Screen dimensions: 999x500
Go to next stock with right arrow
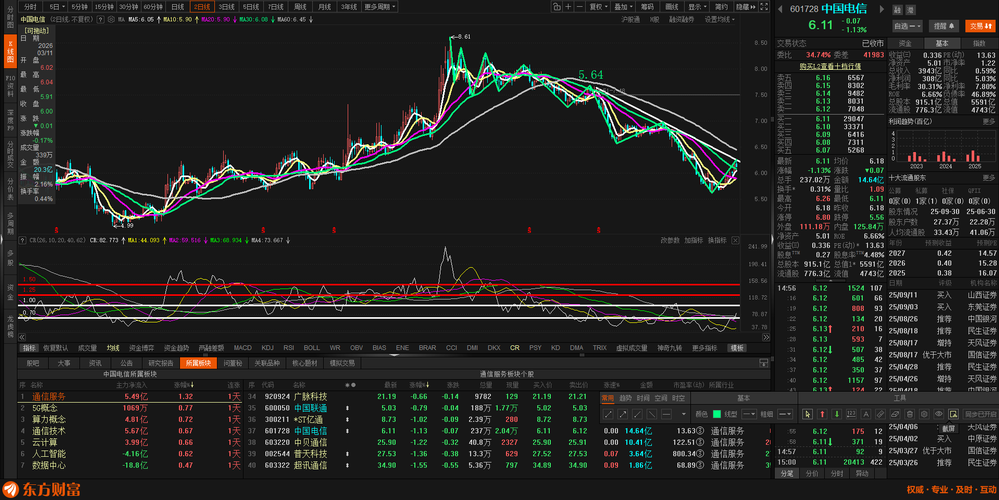[x=882, y=9]
